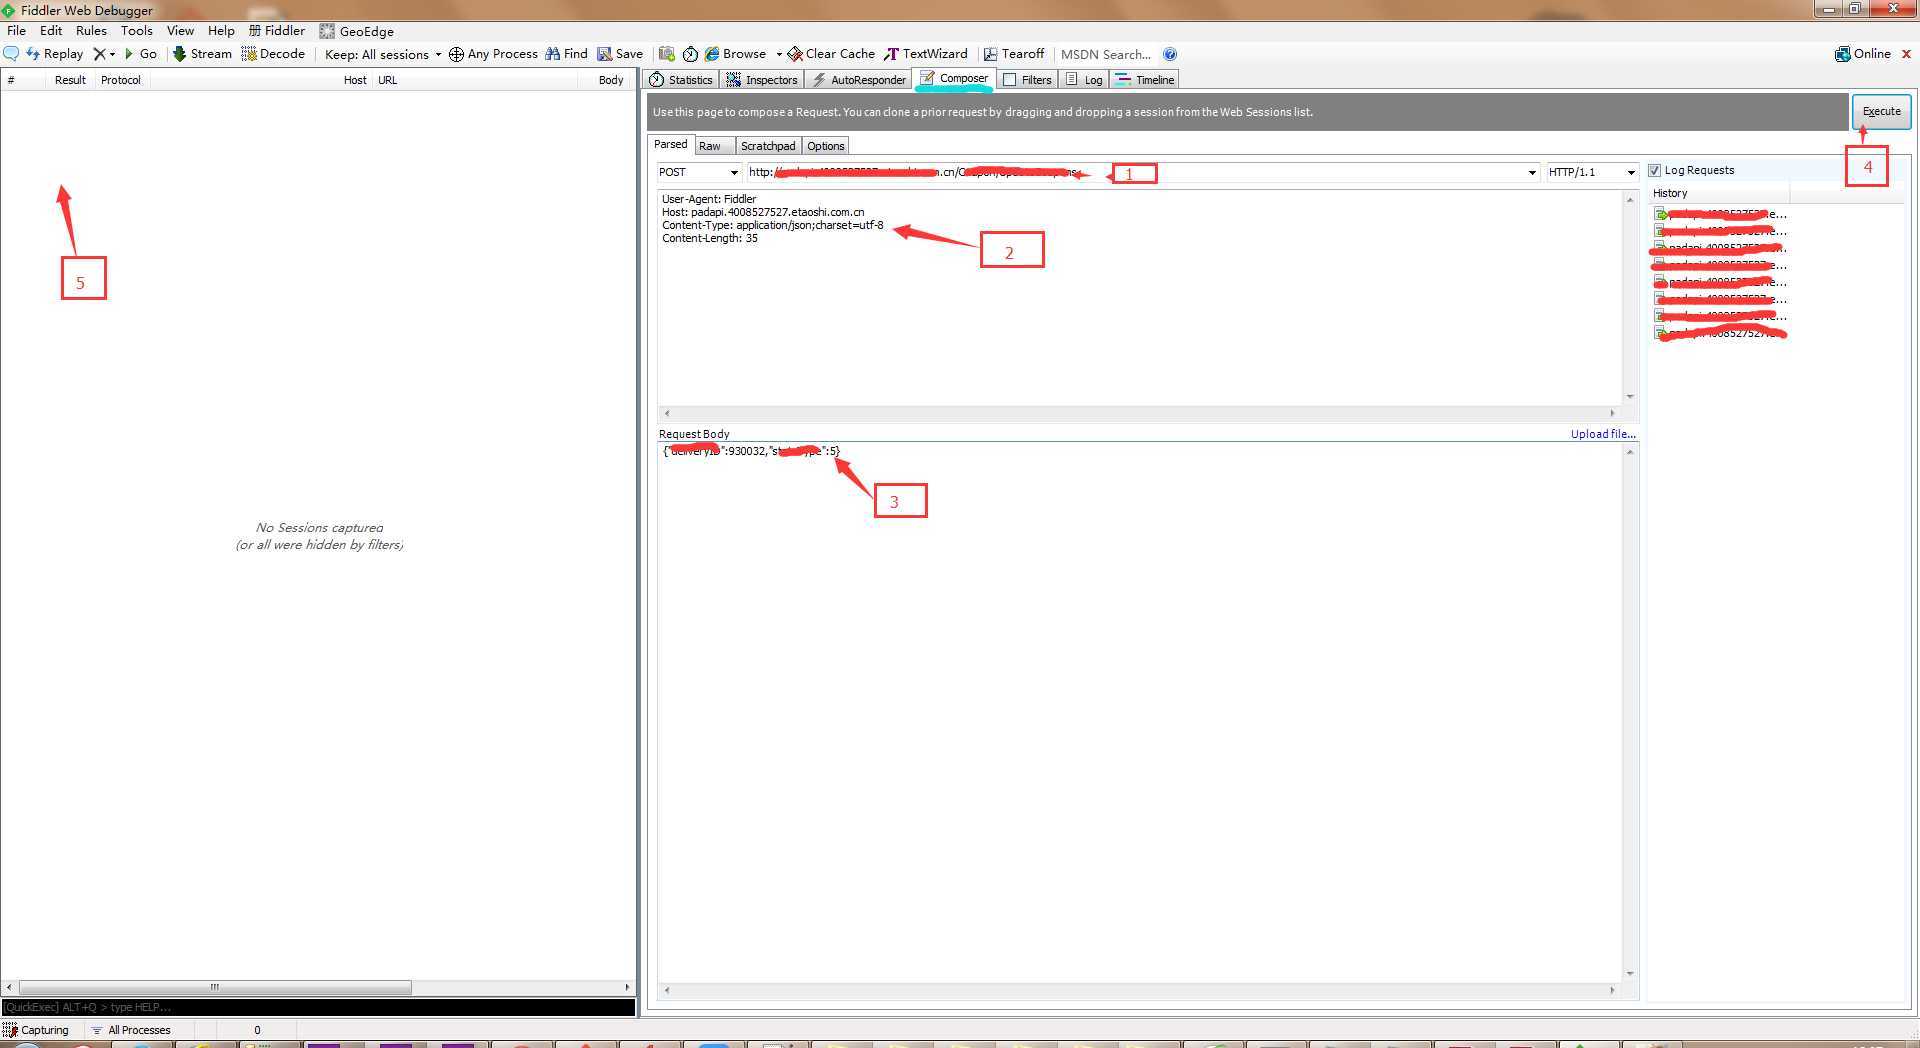Screen dimensions: 1920x1048
Task: Click Save sessions toolbar button
Action: (x=620, y=54)
